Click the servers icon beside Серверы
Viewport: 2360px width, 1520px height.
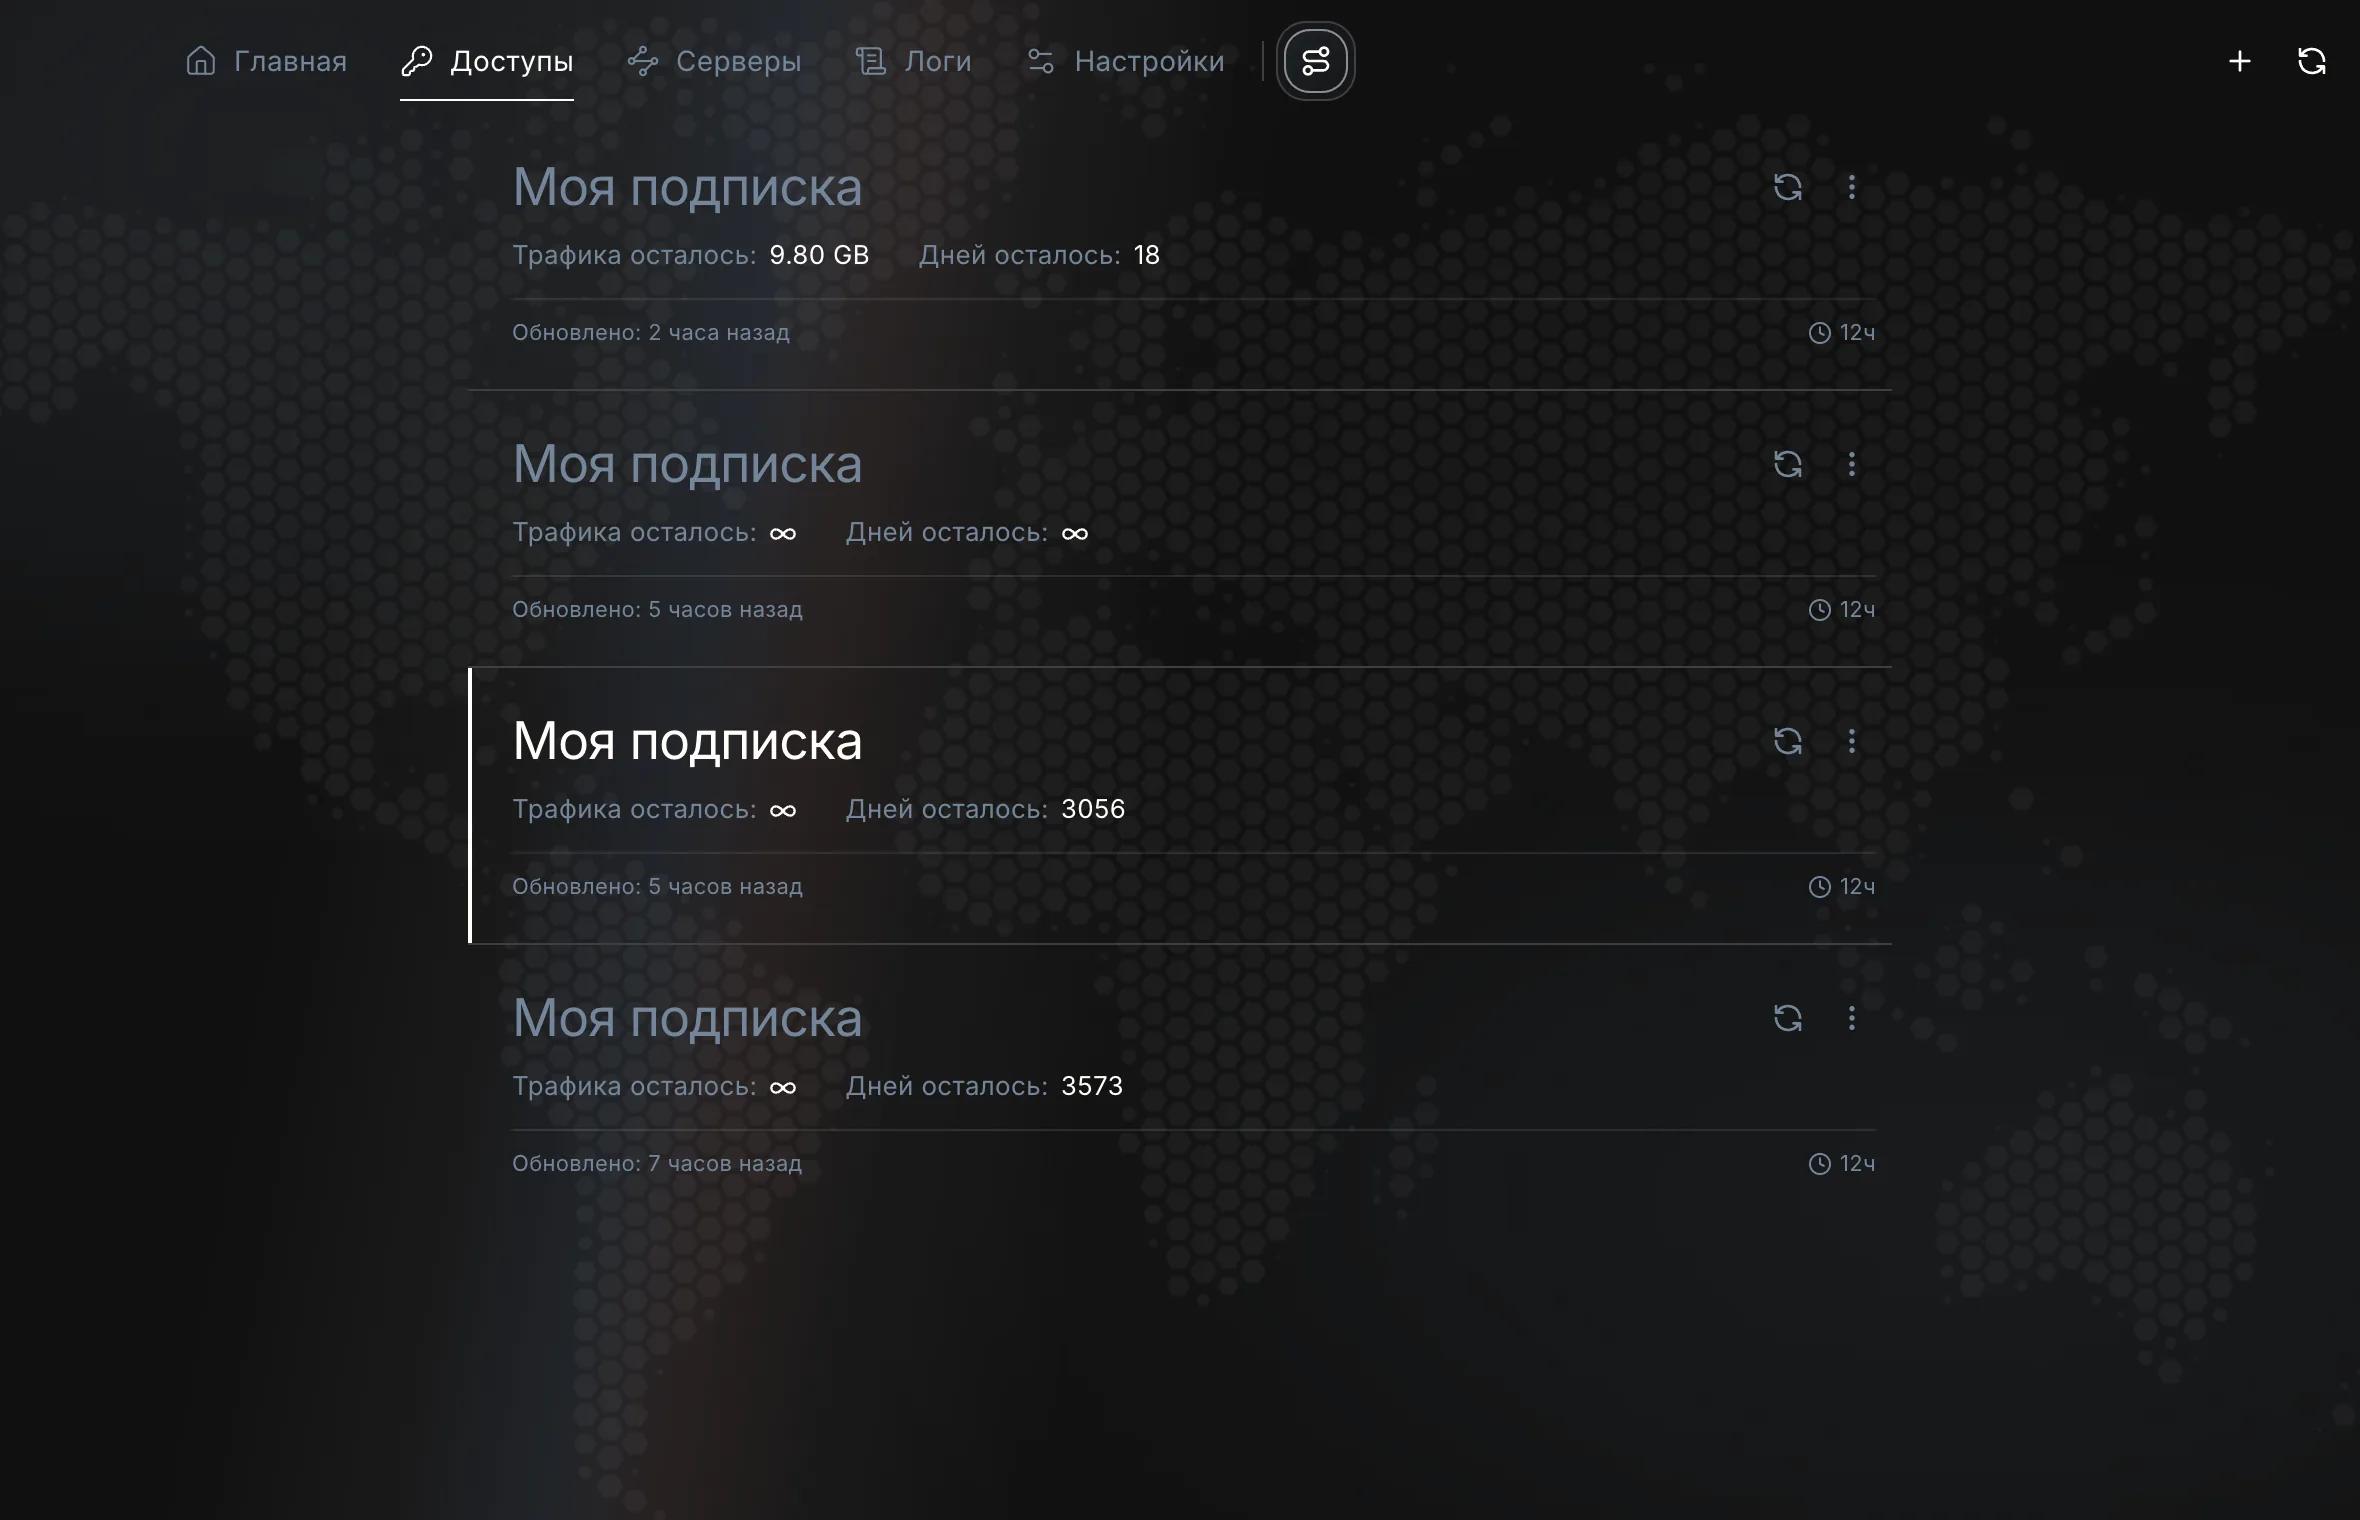pyautogui.click(x=643, y=61)
